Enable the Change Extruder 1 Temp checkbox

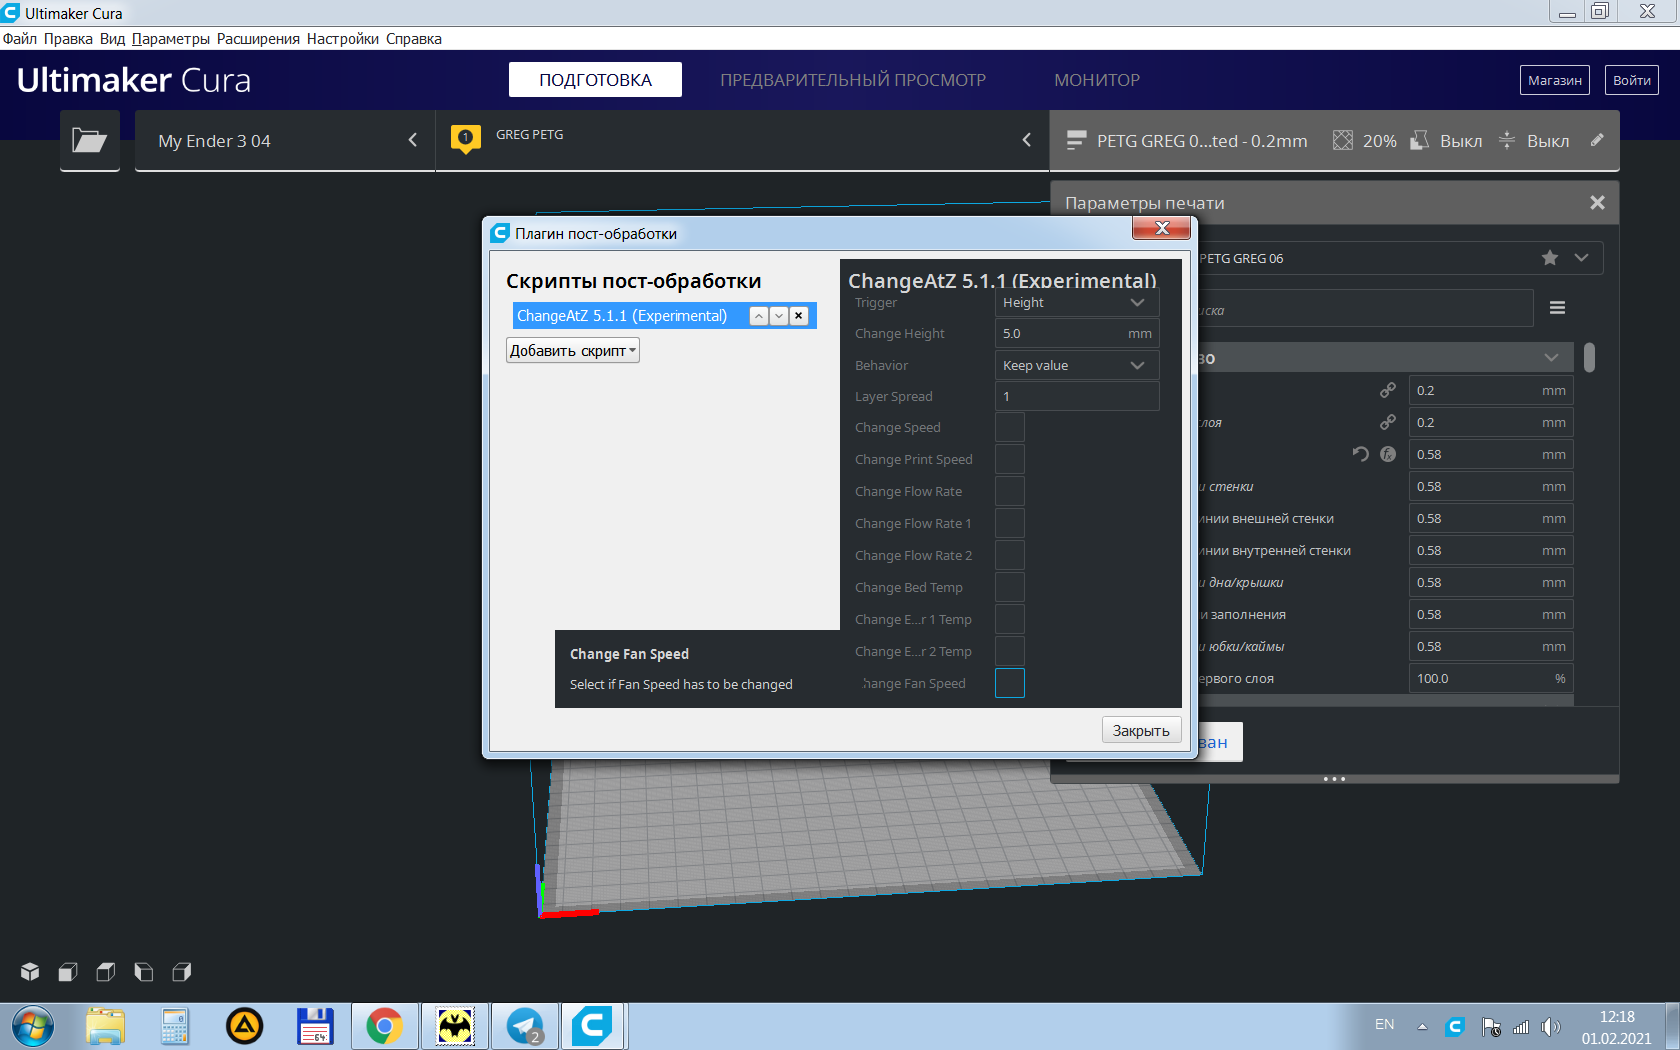1010,620
